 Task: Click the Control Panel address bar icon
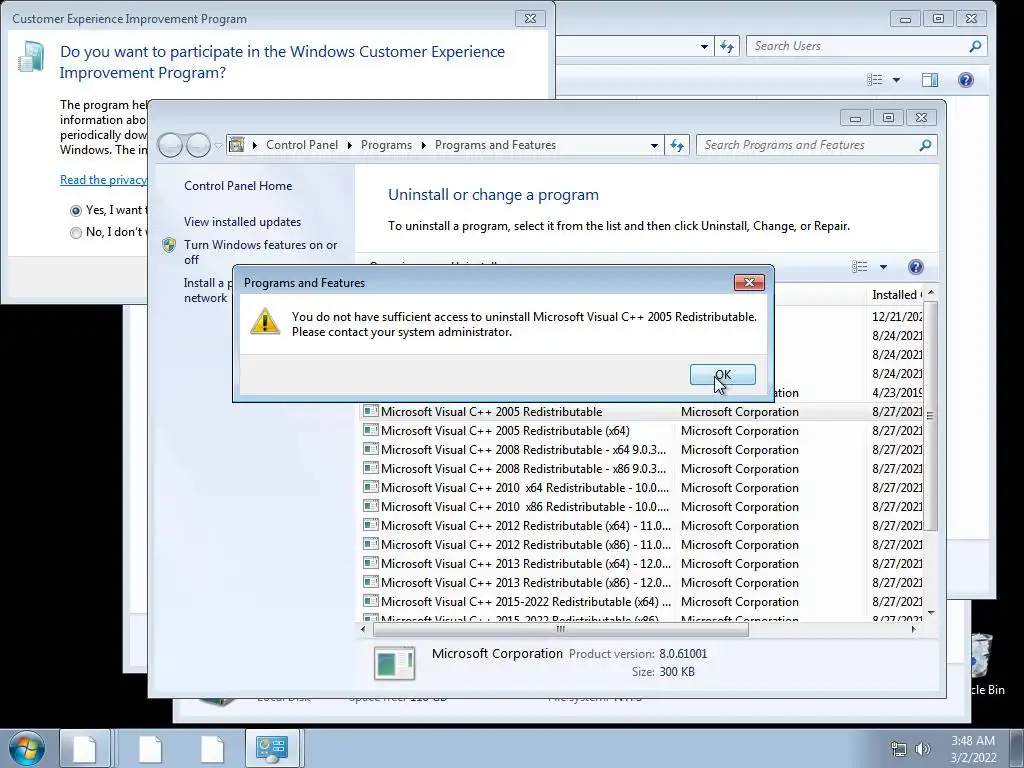coord(236,144)
